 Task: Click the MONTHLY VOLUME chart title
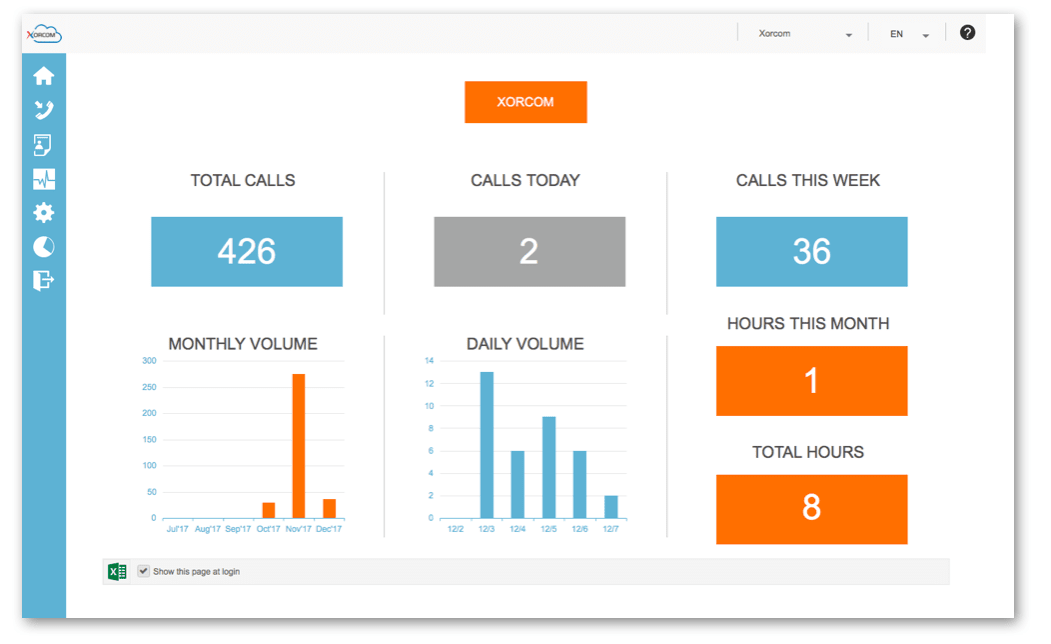point(243,344)
